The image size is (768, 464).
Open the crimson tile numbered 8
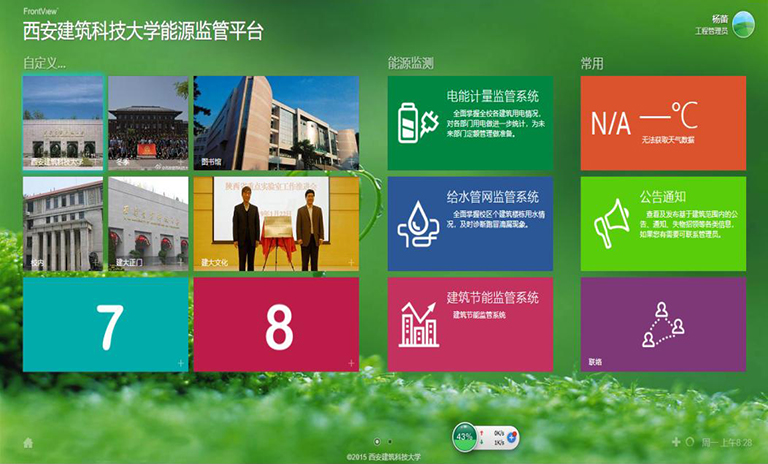tap(276, 324)
